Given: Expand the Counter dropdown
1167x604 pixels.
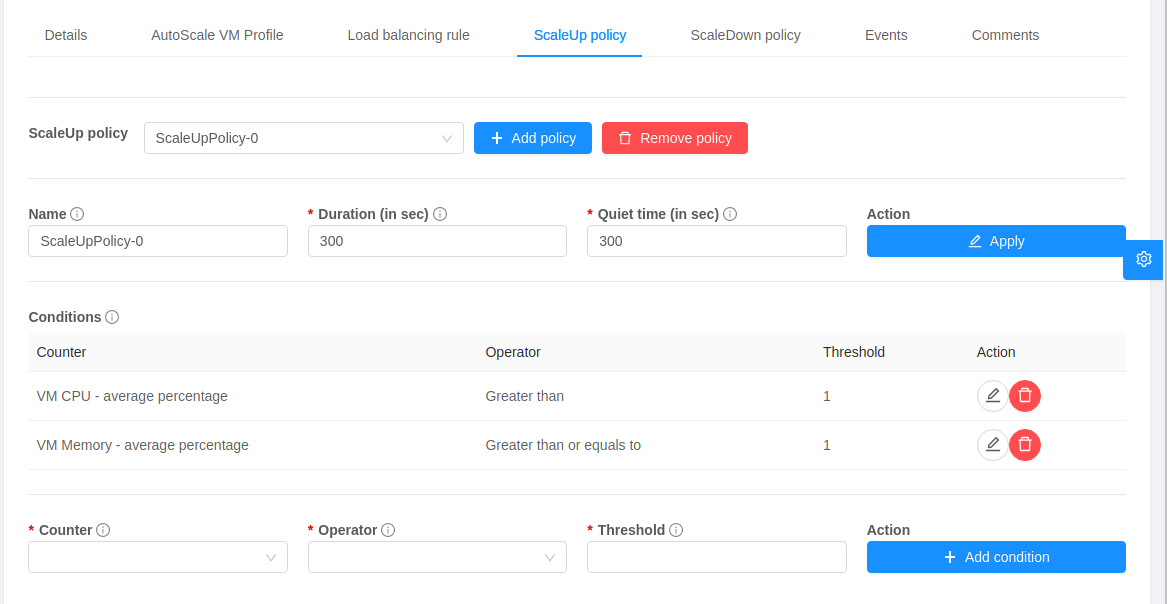Looking at the screenshot, I should point(158,557).
